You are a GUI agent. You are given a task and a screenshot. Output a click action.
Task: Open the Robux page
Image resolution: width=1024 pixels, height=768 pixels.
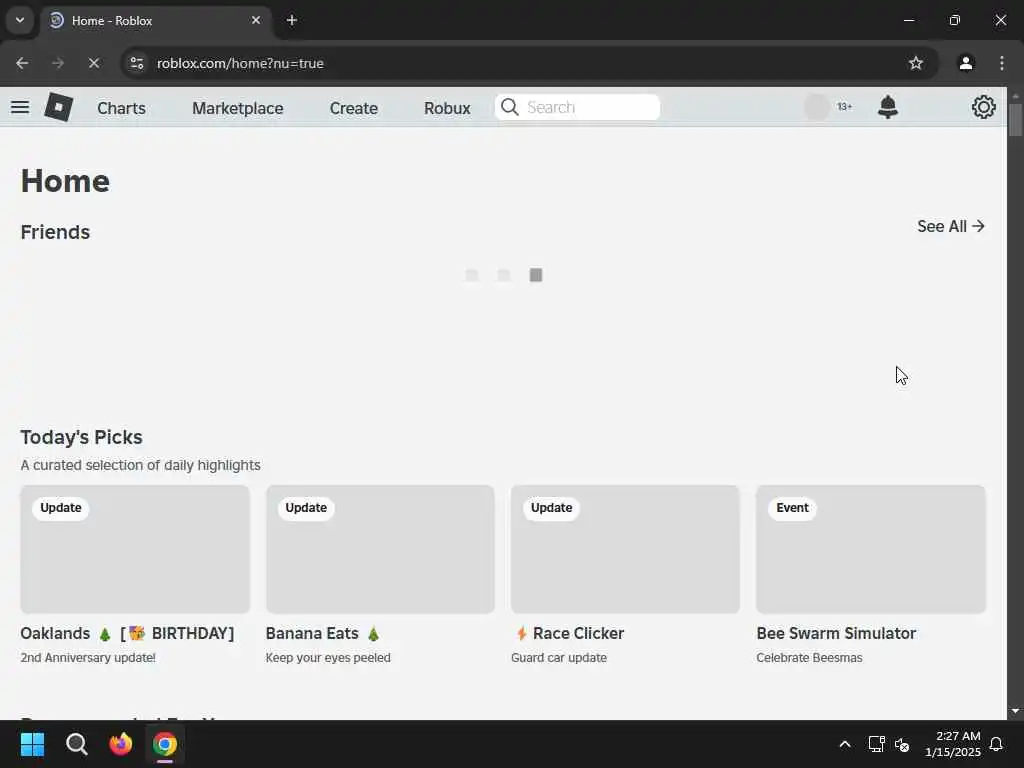point(447,108)
